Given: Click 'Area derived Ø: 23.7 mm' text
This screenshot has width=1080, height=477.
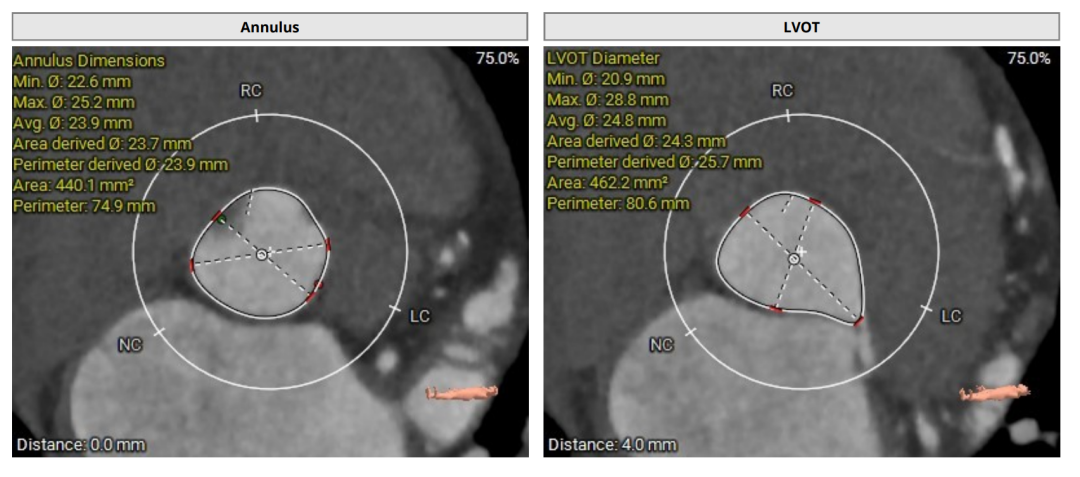Looking at the screenshot, I should click(x=103, y=143).
